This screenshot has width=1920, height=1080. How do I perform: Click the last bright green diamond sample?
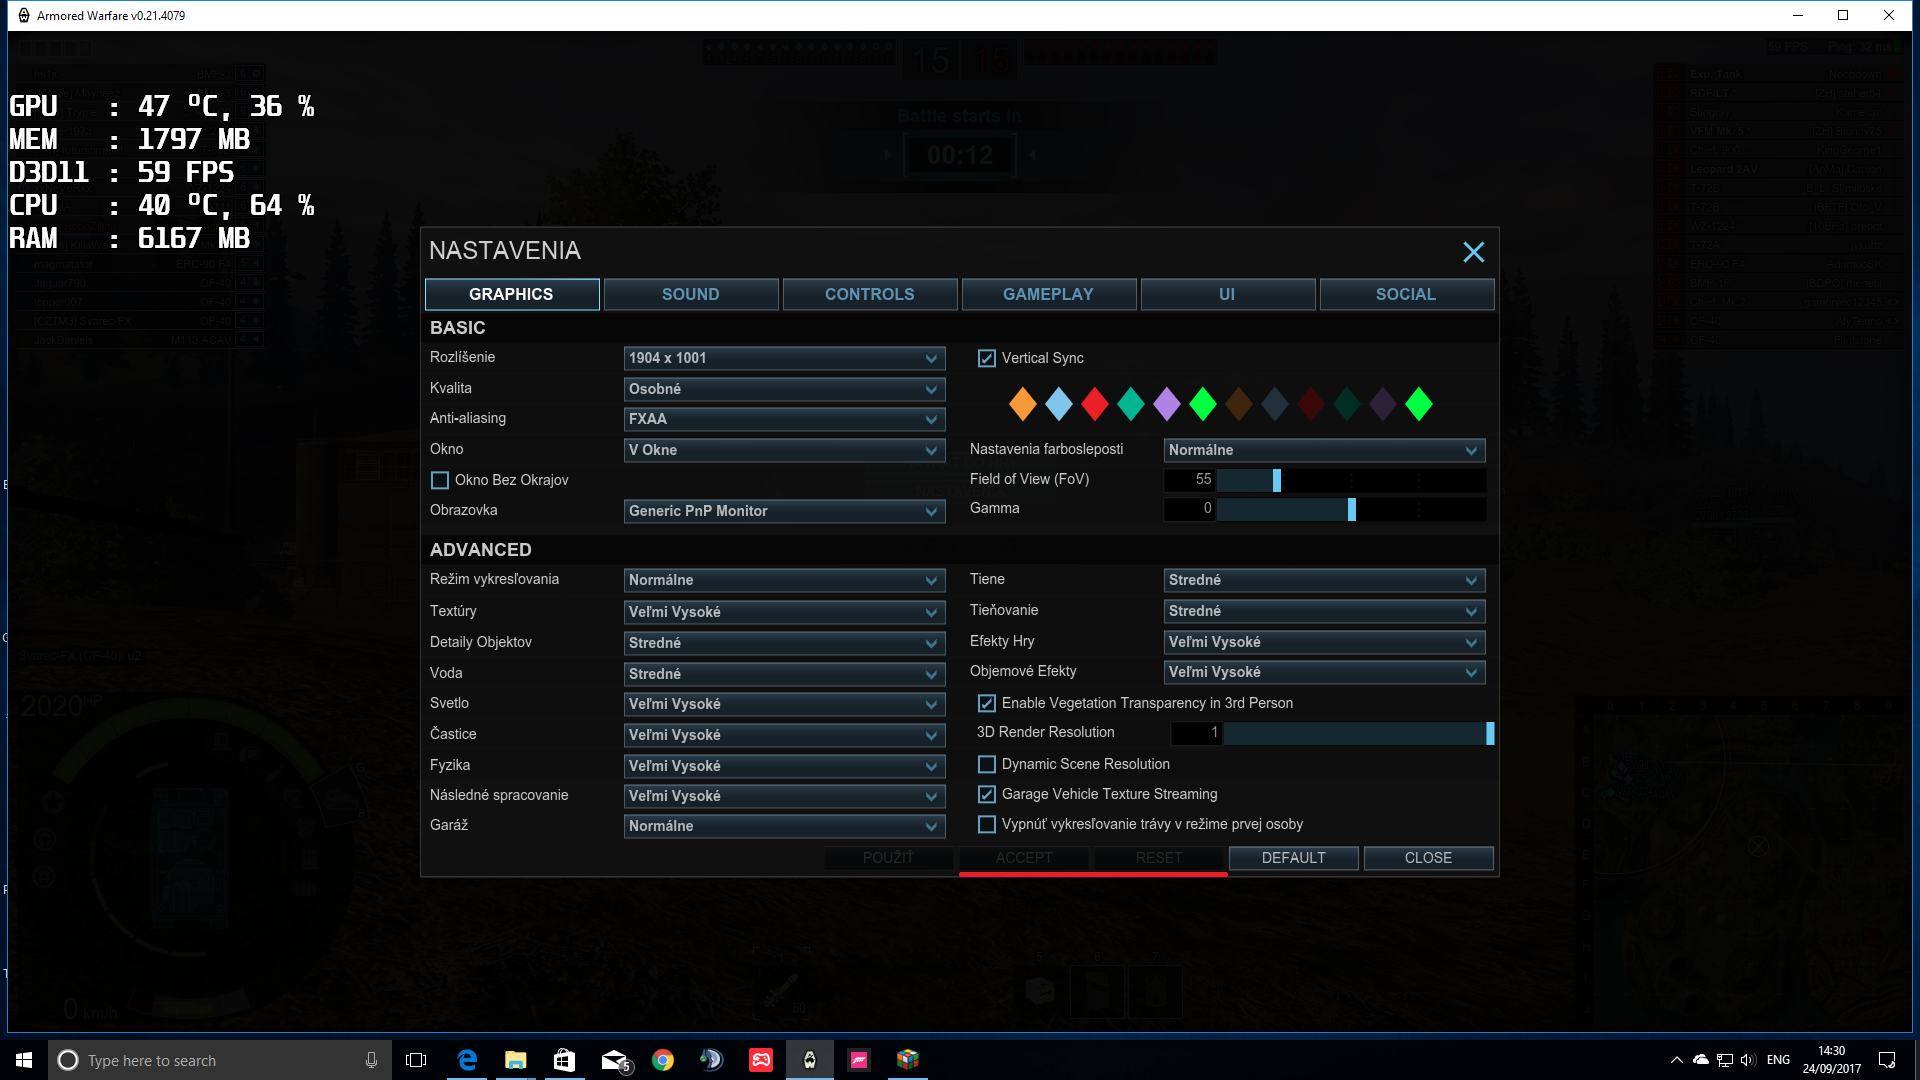tap(1418, 404)
